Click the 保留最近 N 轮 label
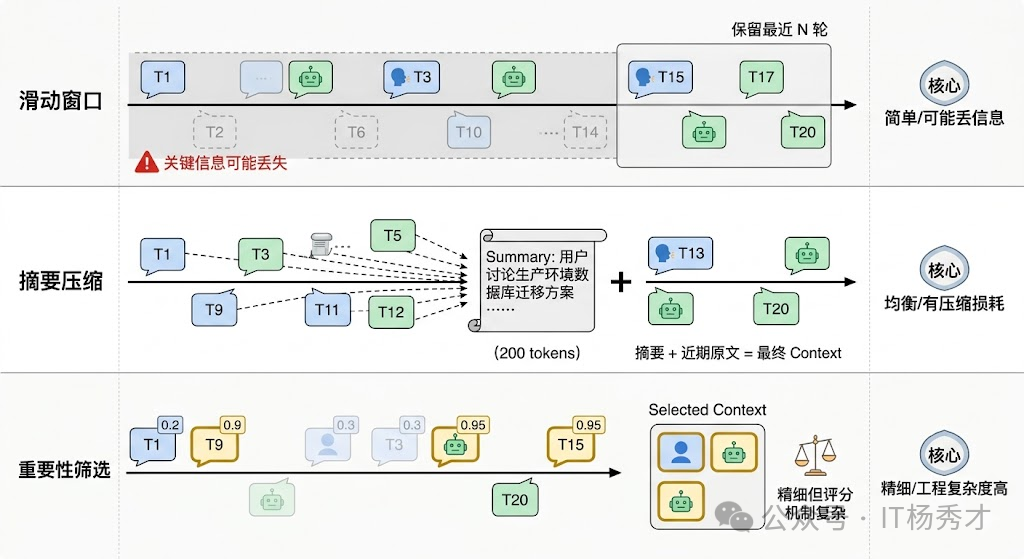The width and height of the screenshot is (1024, 559). coord(779,29)
